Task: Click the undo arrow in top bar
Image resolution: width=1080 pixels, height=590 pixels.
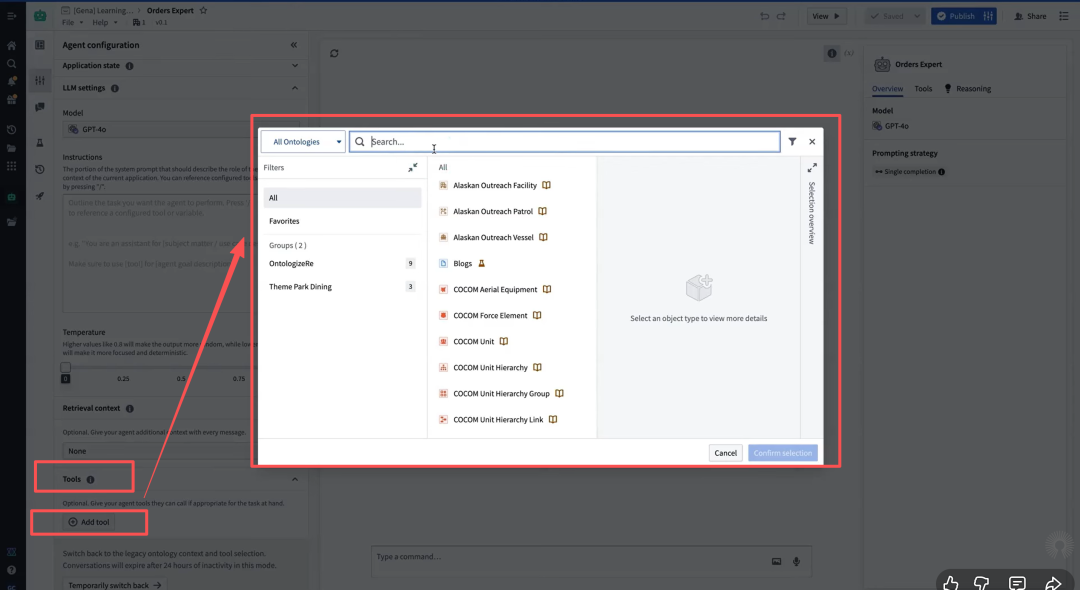Action: coord(765,17)
